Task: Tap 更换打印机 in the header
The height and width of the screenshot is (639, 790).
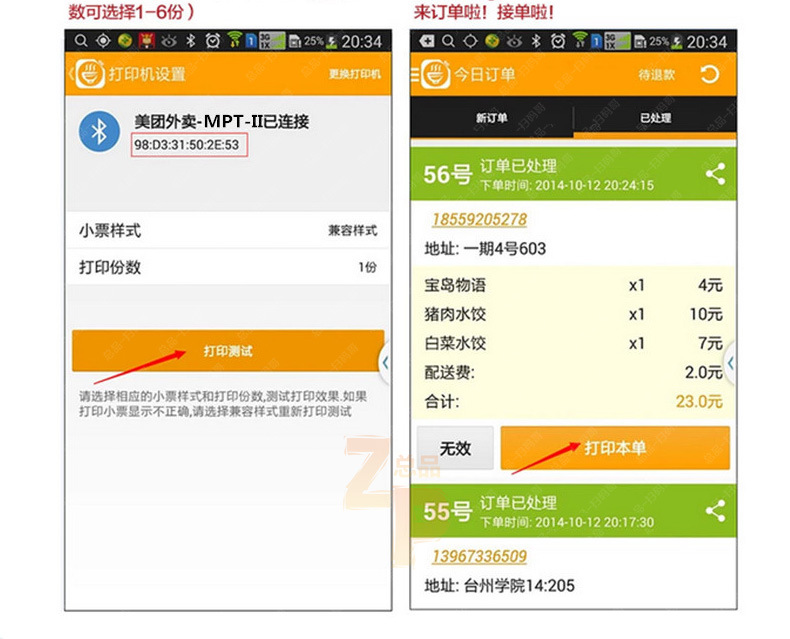Action: click(355, 75)
